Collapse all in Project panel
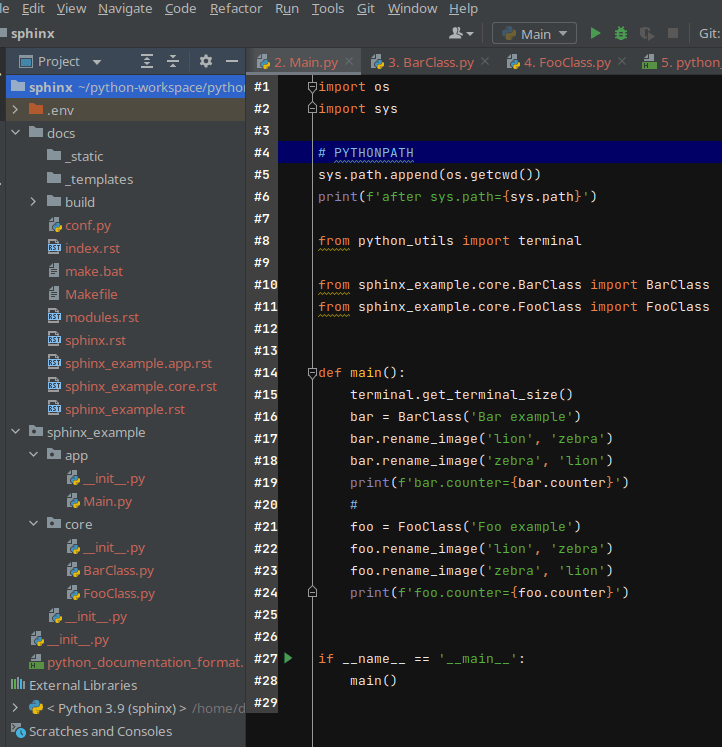This screenshot has height=747, width=722. (x=173, y=61)
